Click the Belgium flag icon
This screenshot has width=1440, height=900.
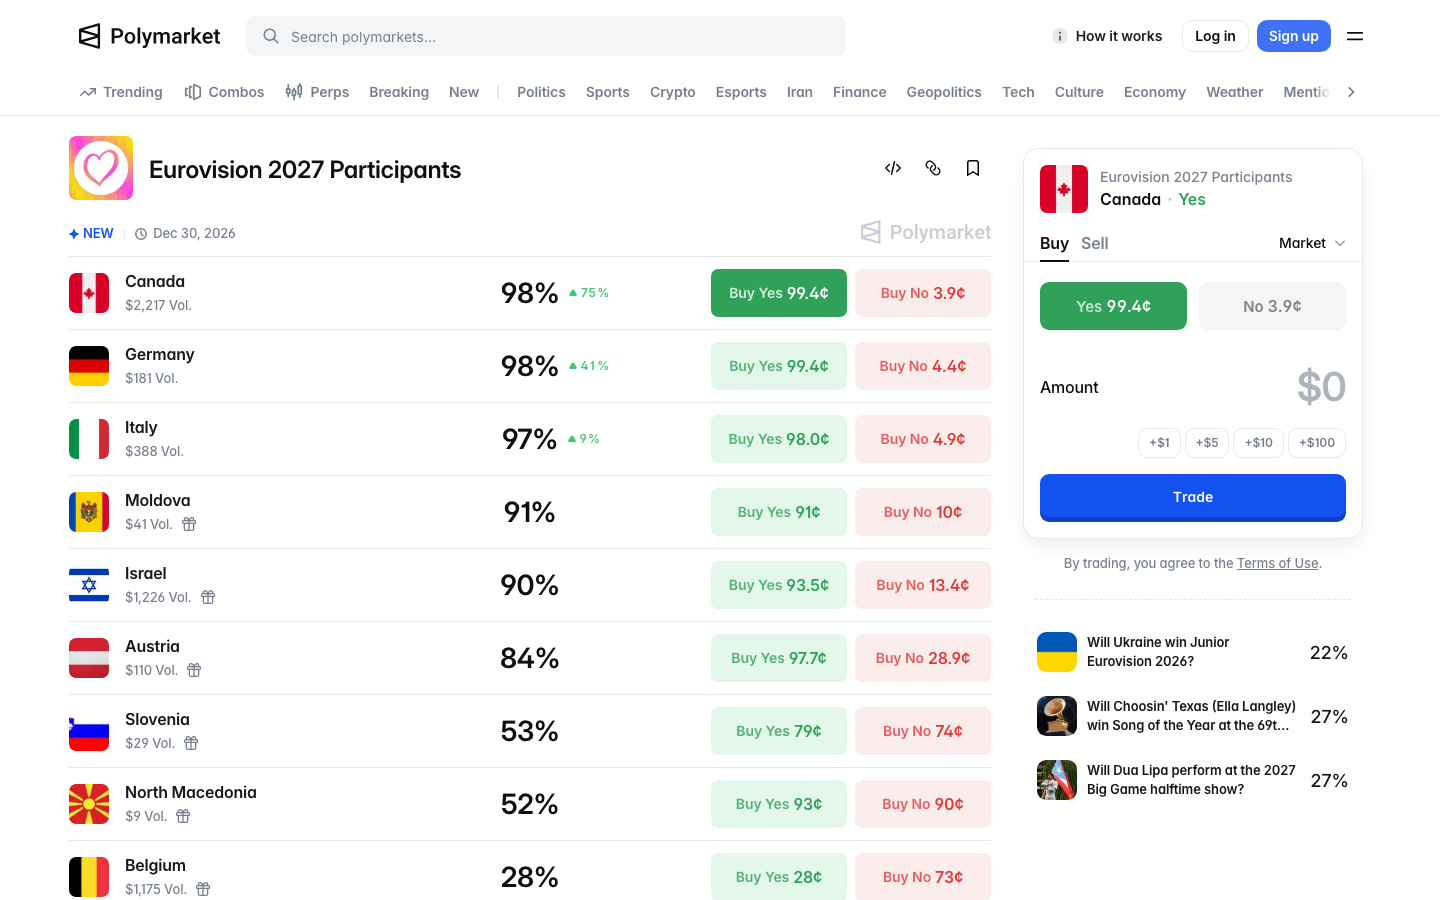click(89, 877)
